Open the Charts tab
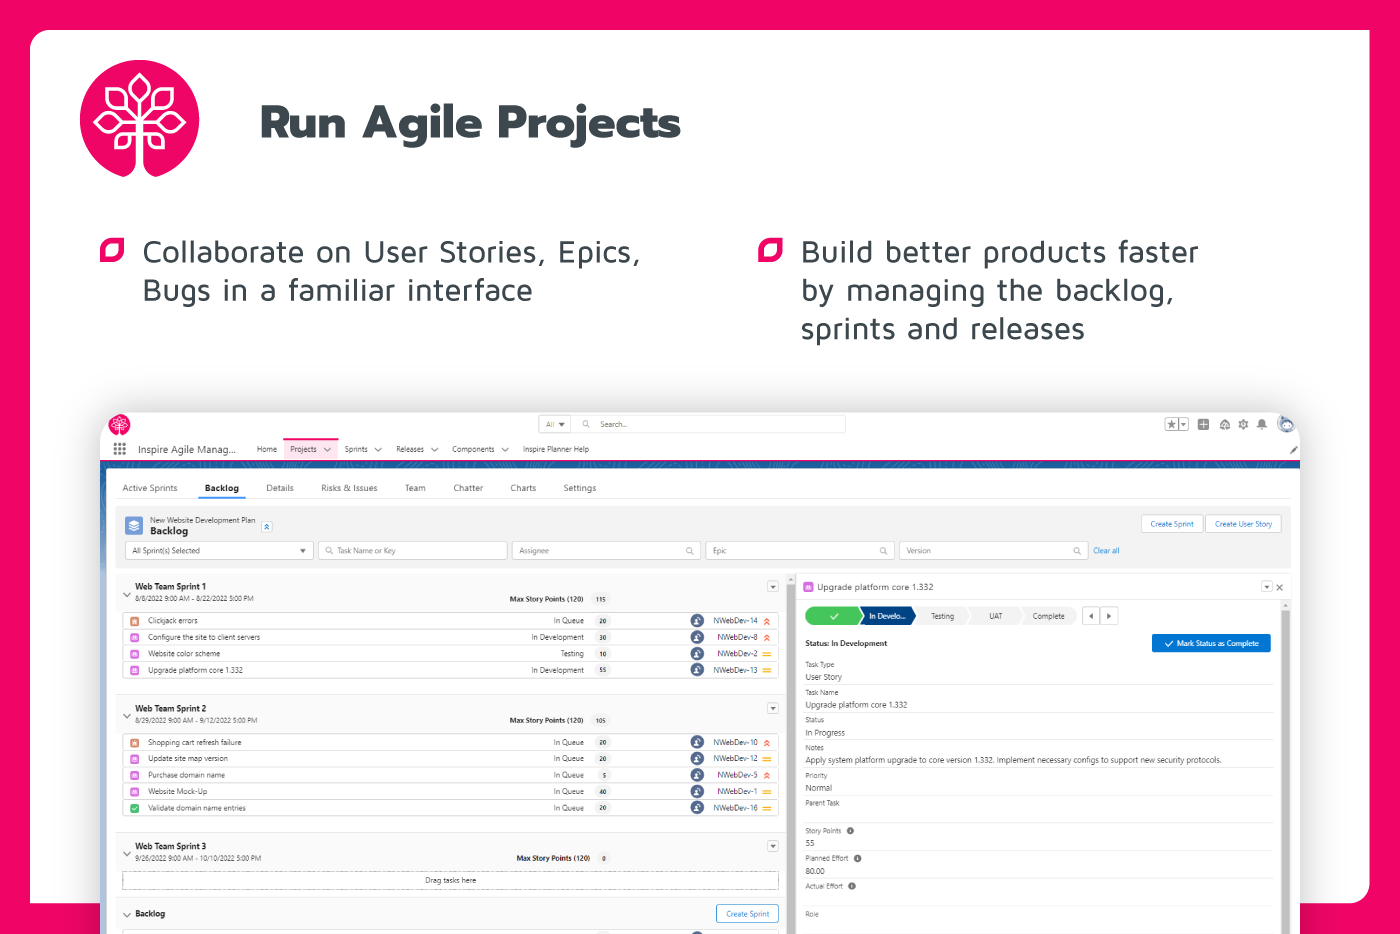 click(523, 488)
